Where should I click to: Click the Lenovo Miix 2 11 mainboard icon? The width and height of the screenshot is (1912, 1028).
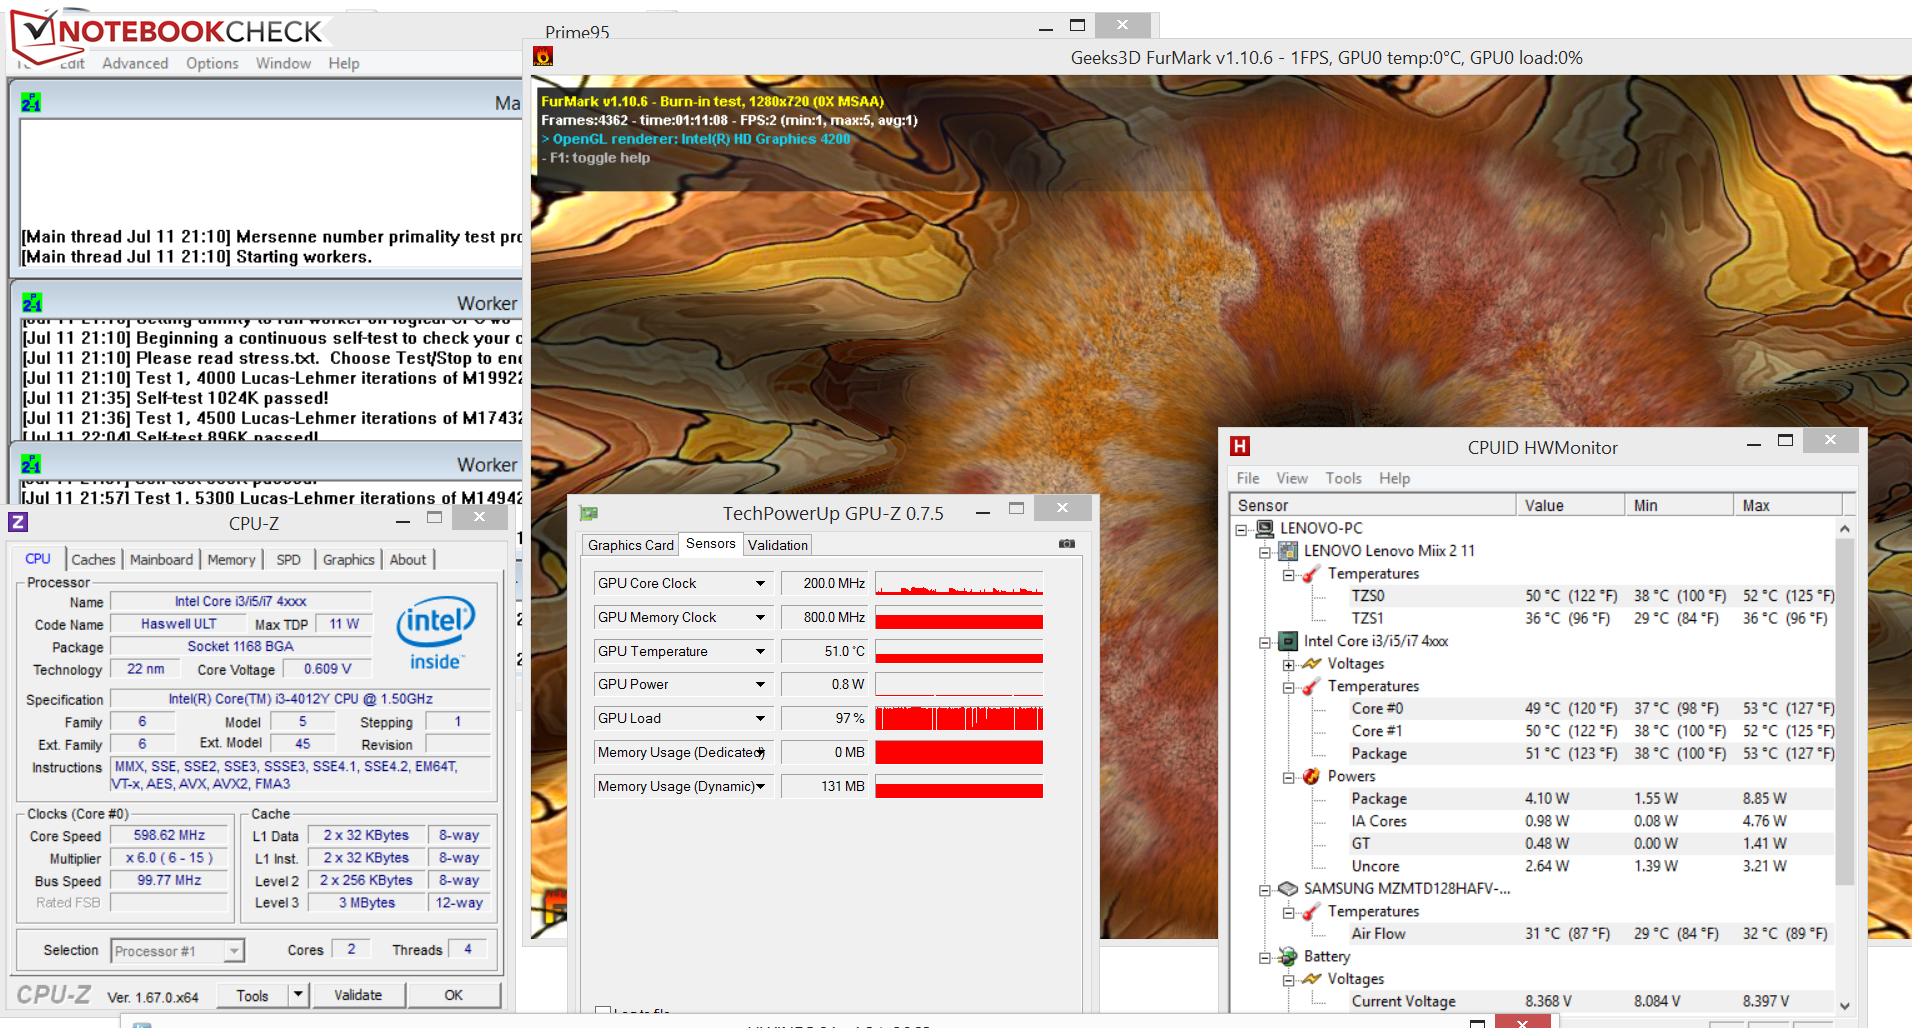click(1289, 551)
